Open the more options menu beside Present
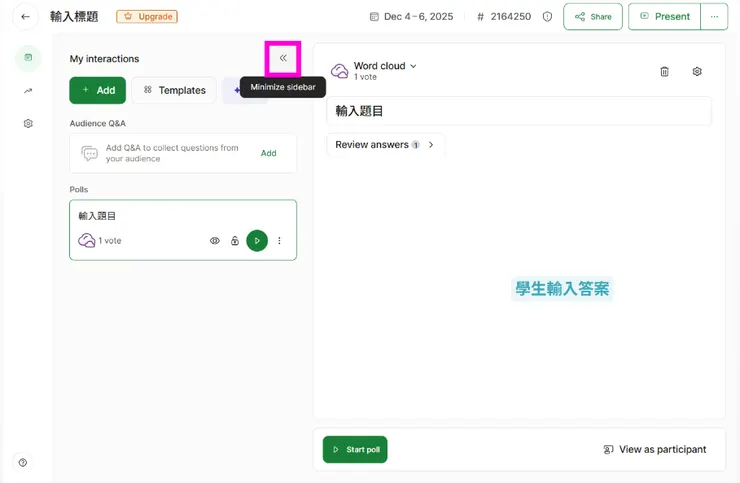This screenshot has height=483, width=740. [715, 17]
